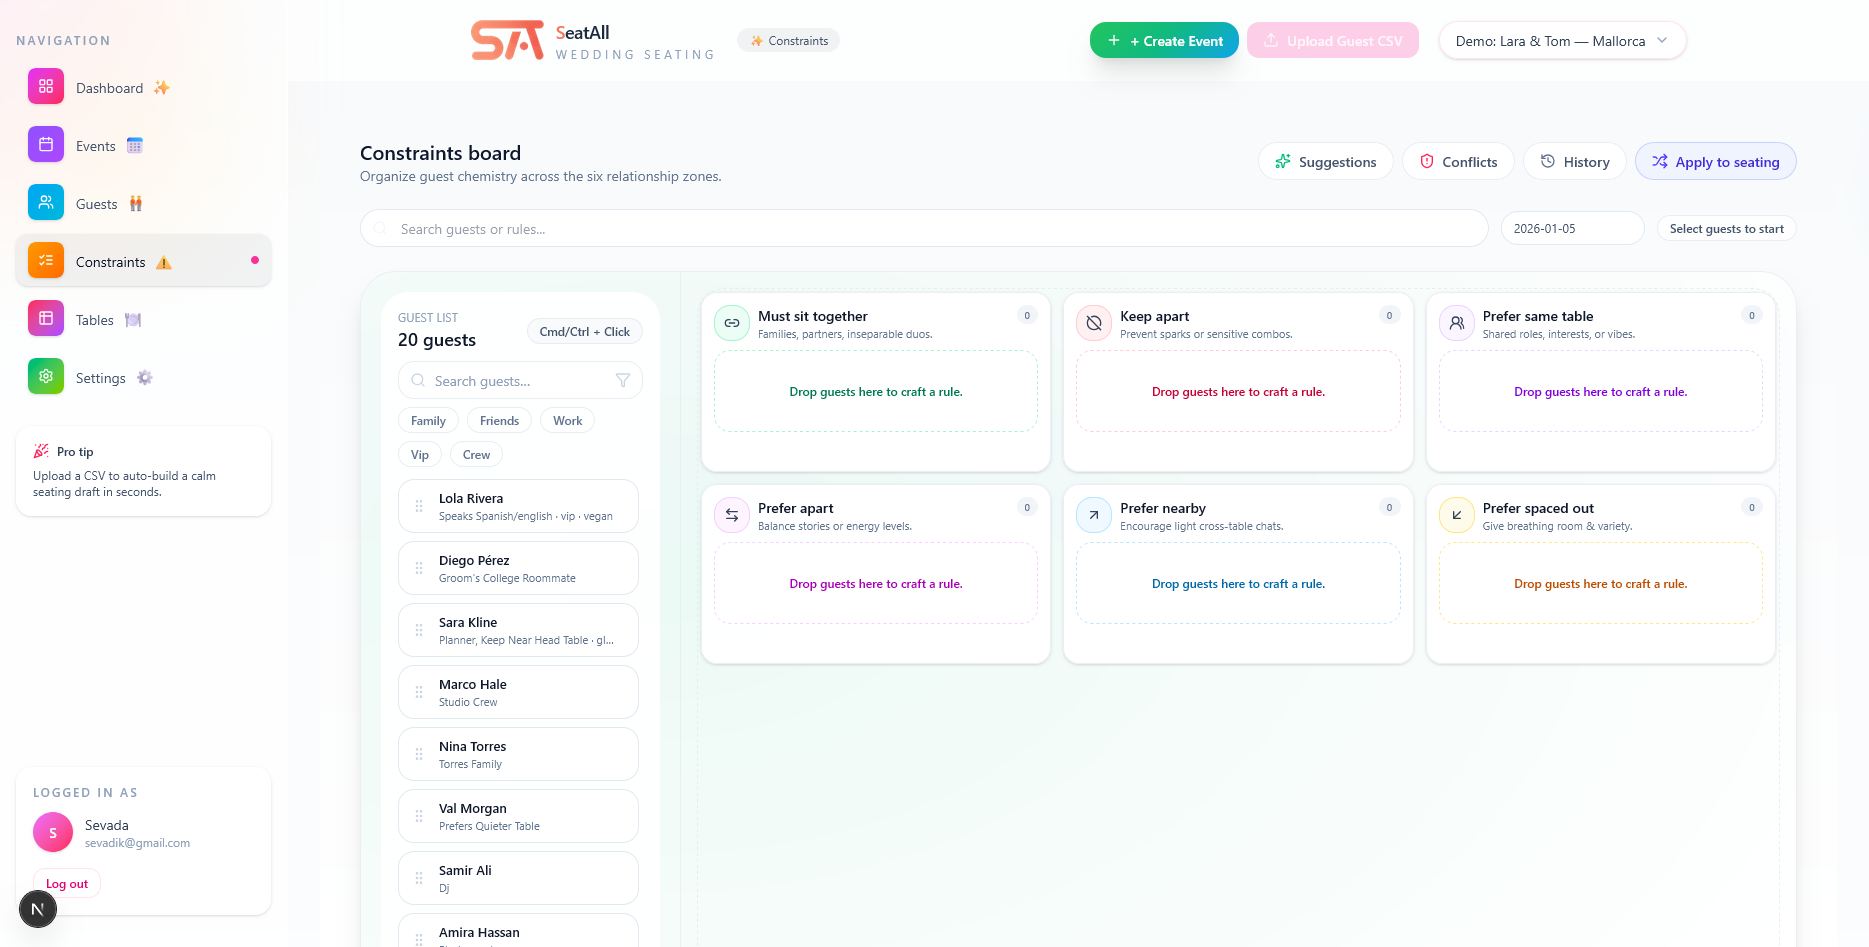Open the Demo: Lara & Tom event dropdown

click(1561, 40)
